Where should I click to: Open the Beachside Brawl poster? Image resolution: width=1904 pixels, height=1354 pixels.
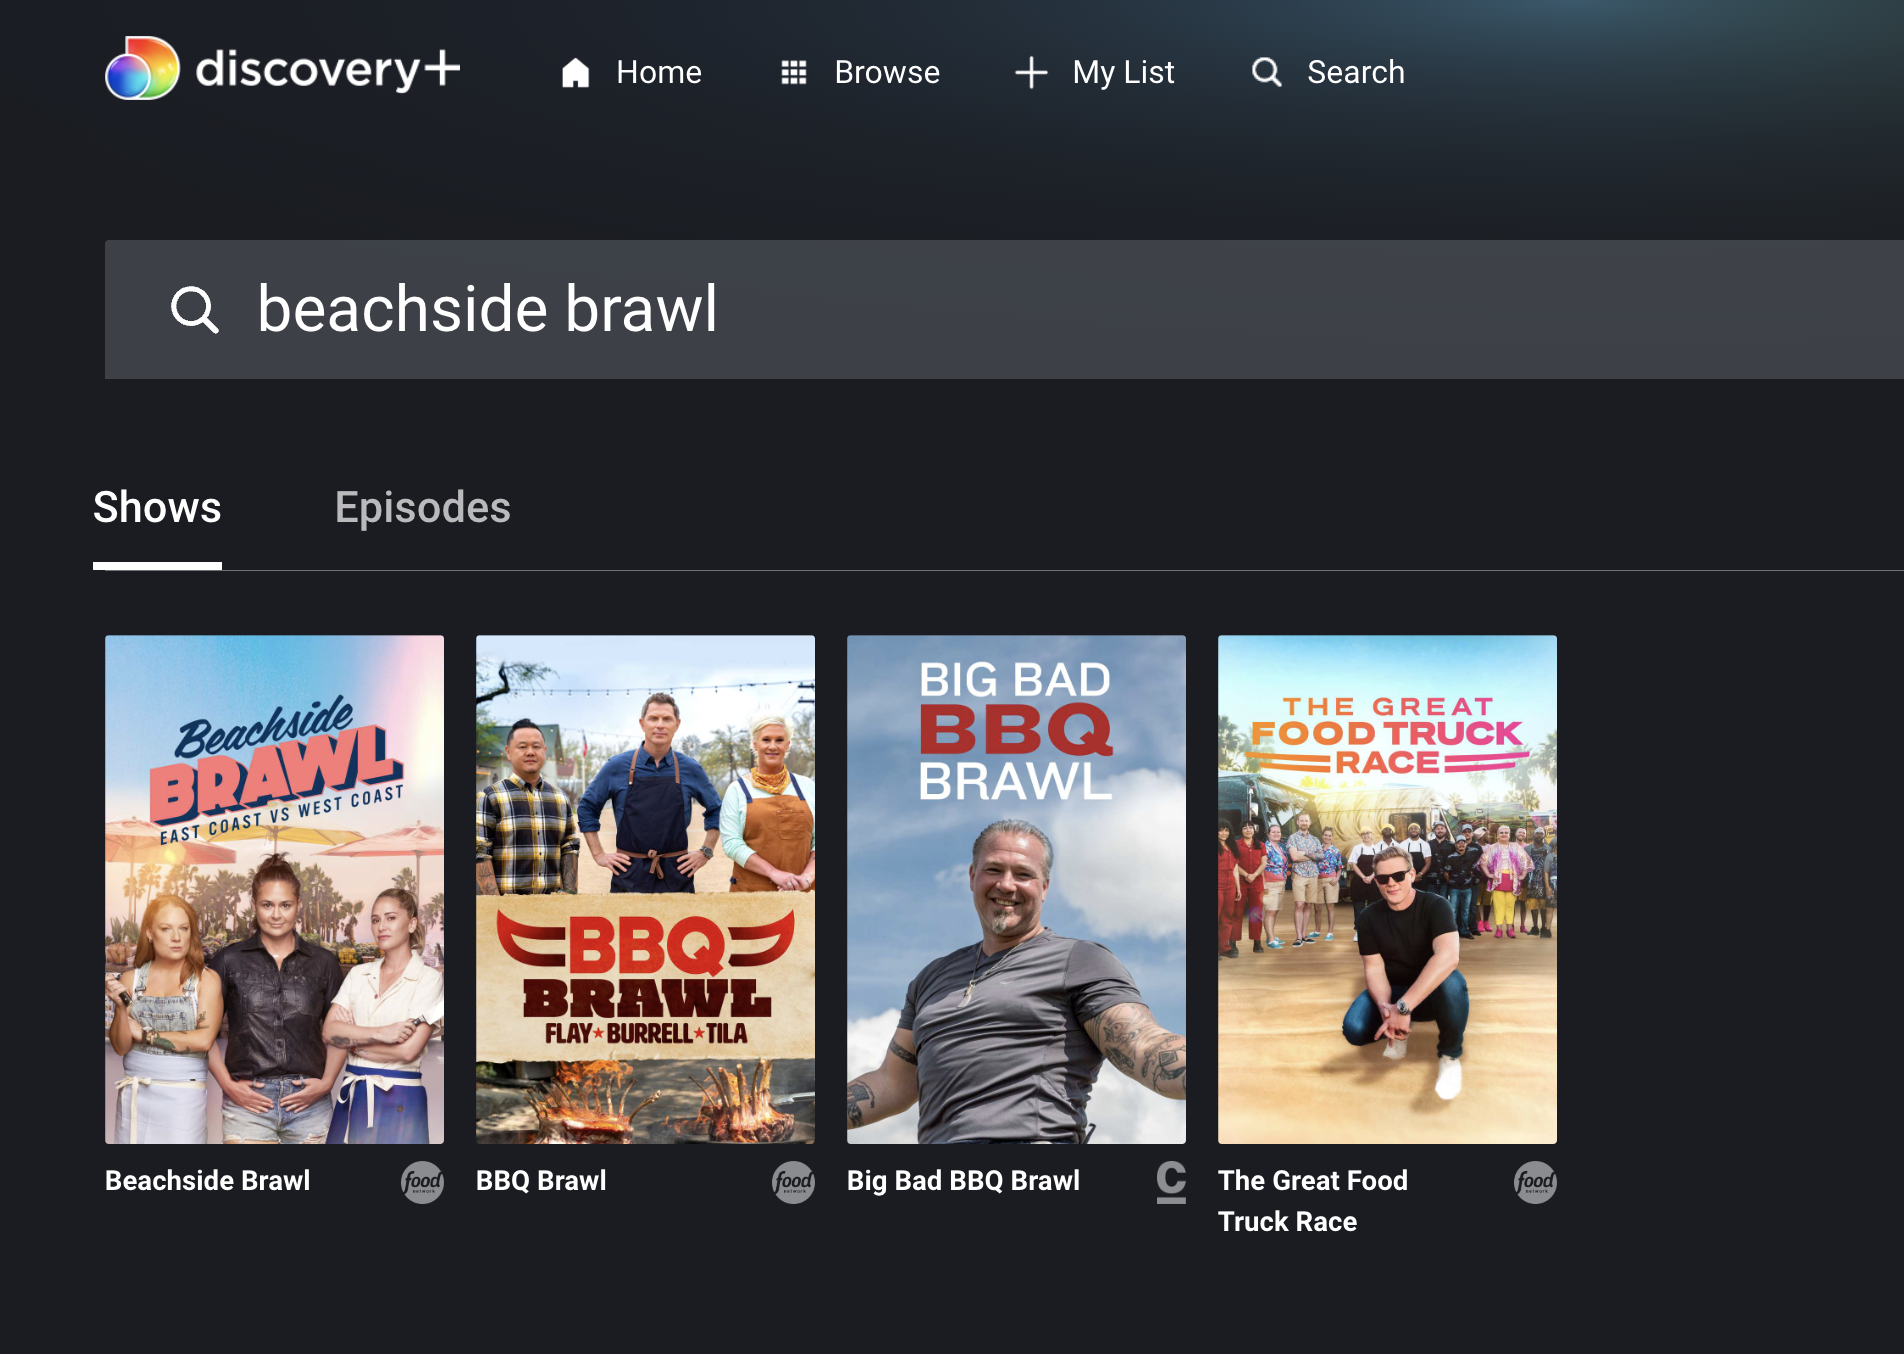[x=274, y=889]
